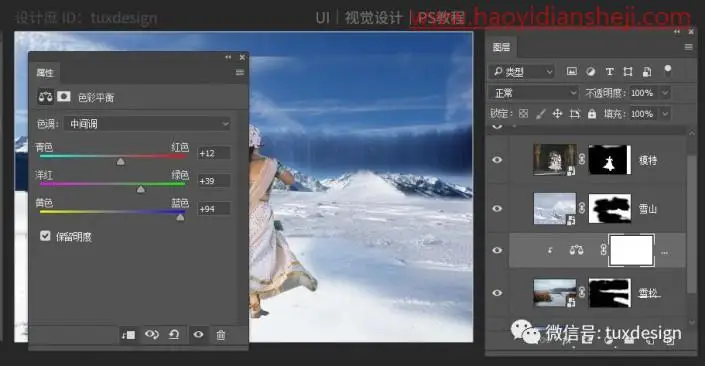Click the 青色-红色 slider handle
Screen dimensions: 705x366
click(120, 161)
